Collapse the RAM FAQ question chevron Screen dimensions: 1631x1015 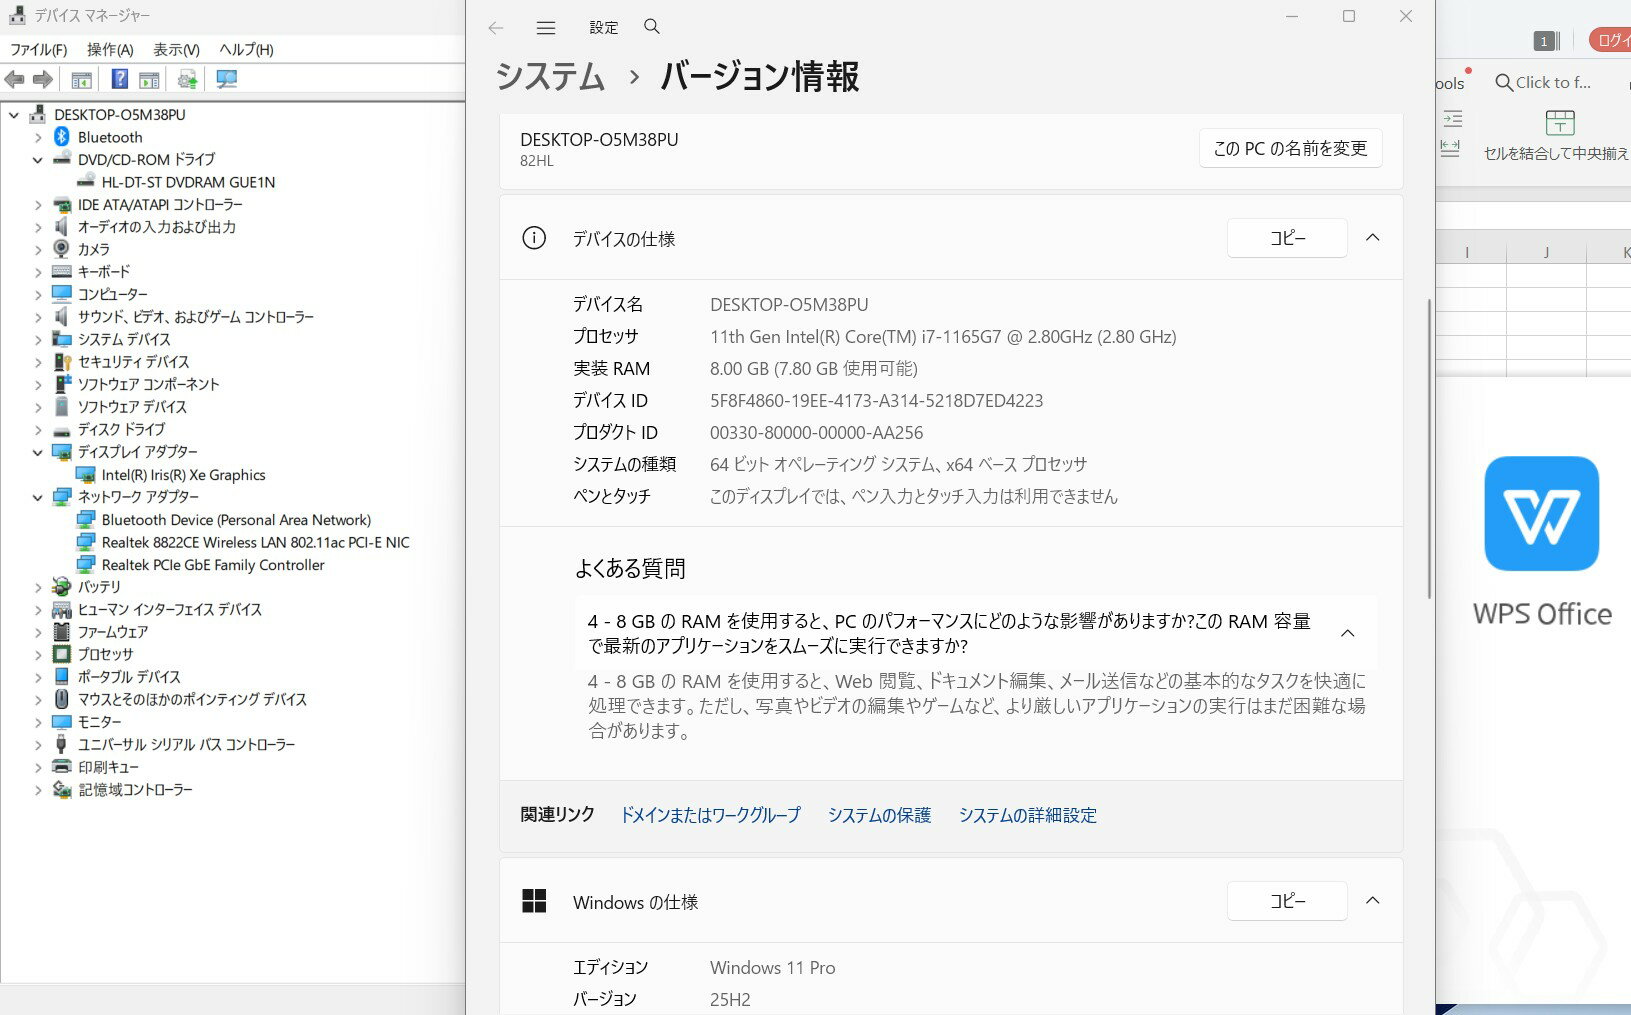[1347, 633]
